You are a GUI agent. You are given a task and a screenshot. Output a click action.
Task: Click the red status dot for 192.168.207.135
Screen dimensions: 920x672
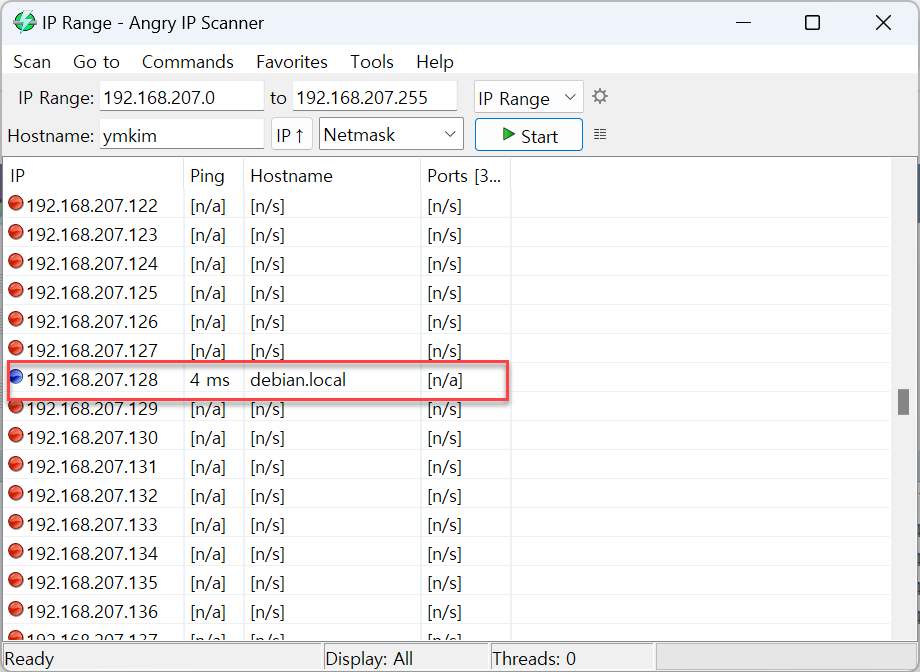click(x=16, y=580)
